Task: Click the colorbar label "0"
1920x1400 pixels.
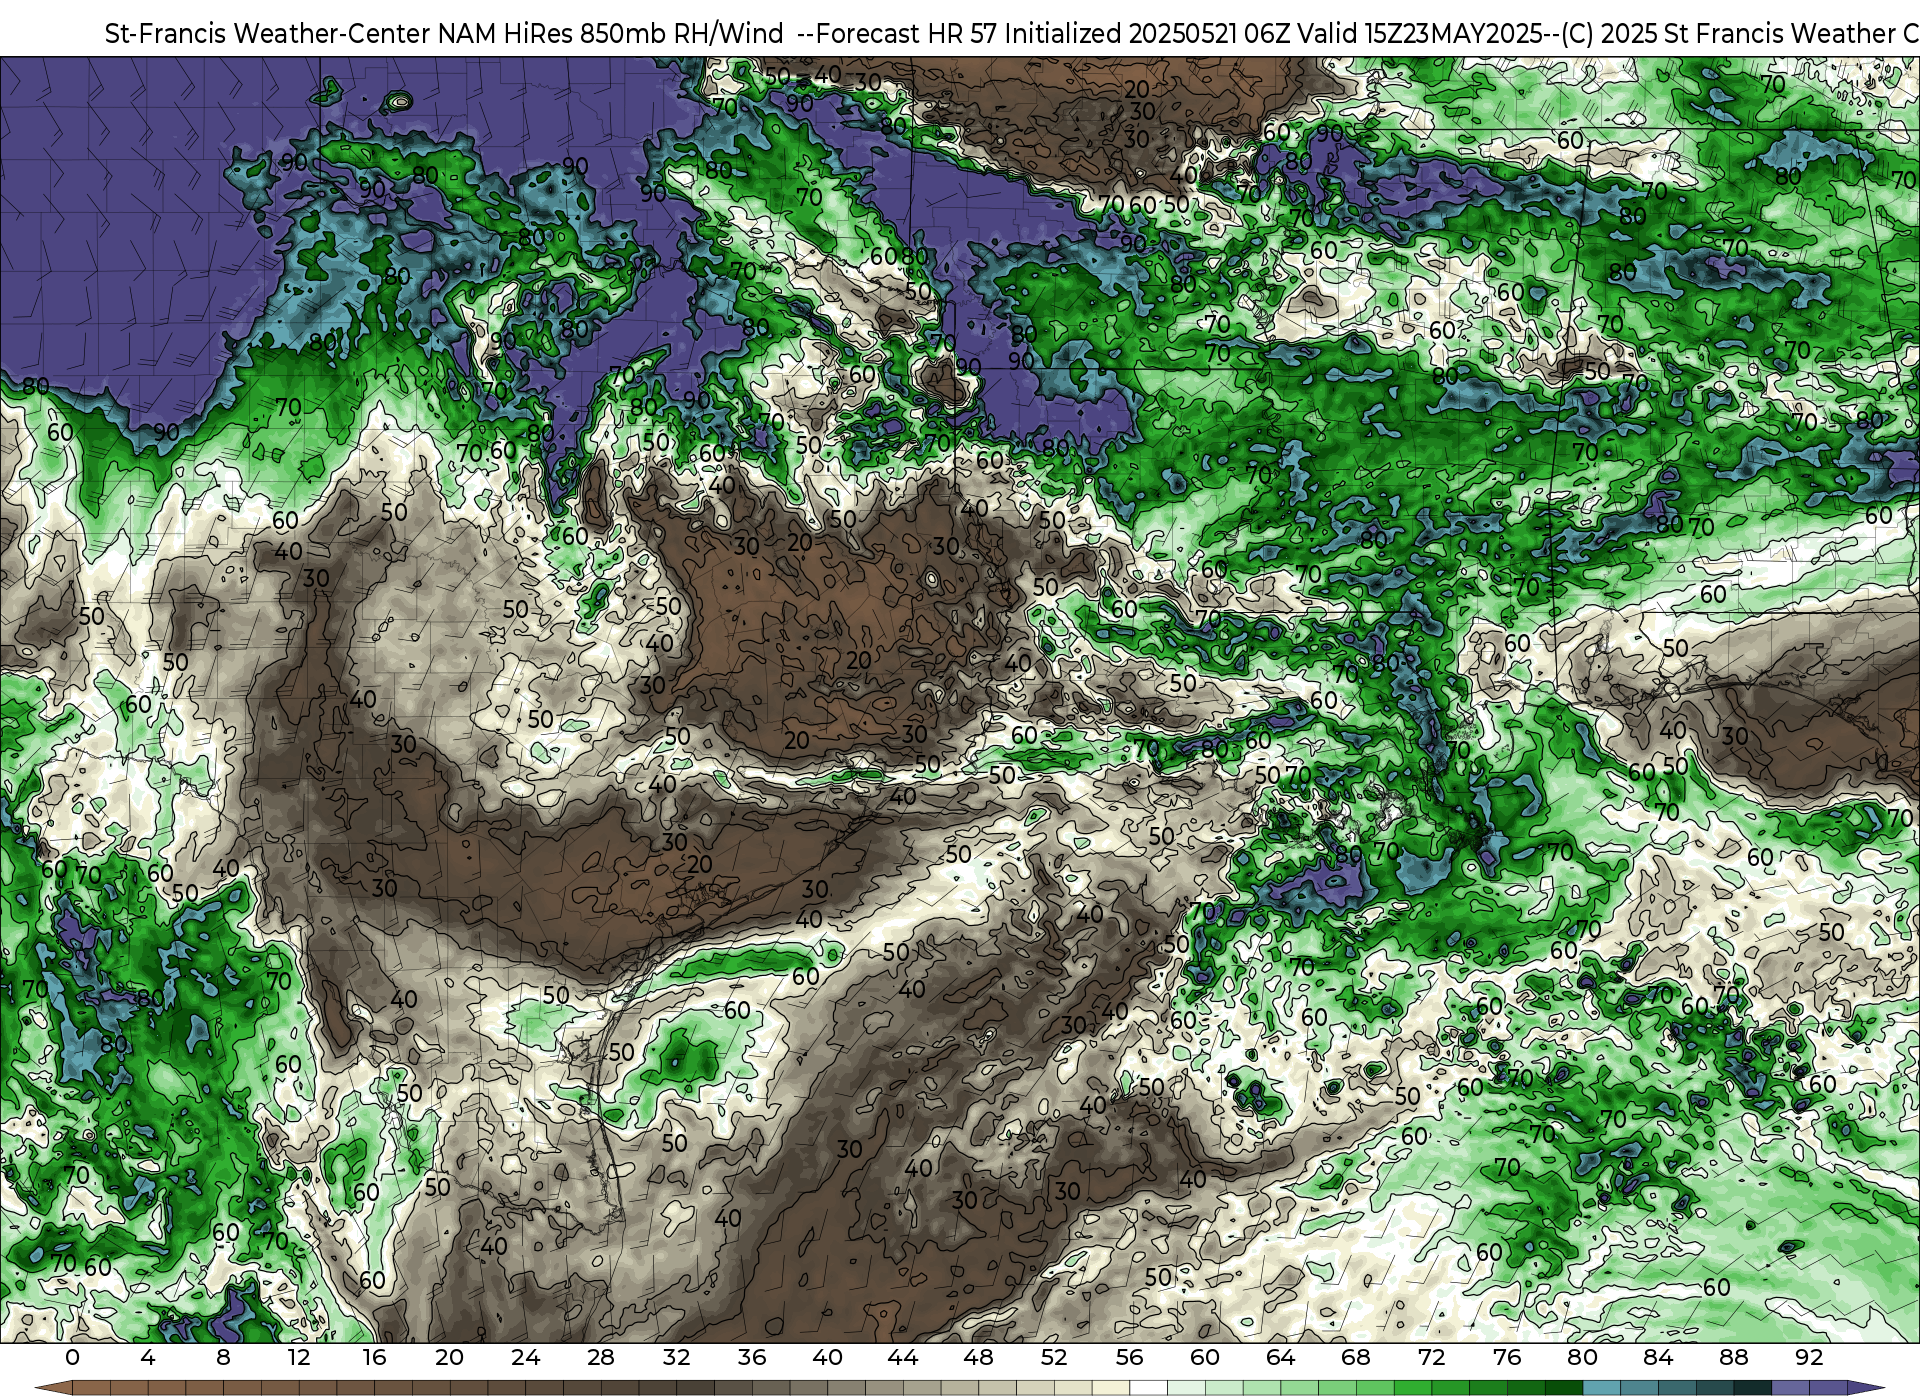Action: coord(72,1357)
